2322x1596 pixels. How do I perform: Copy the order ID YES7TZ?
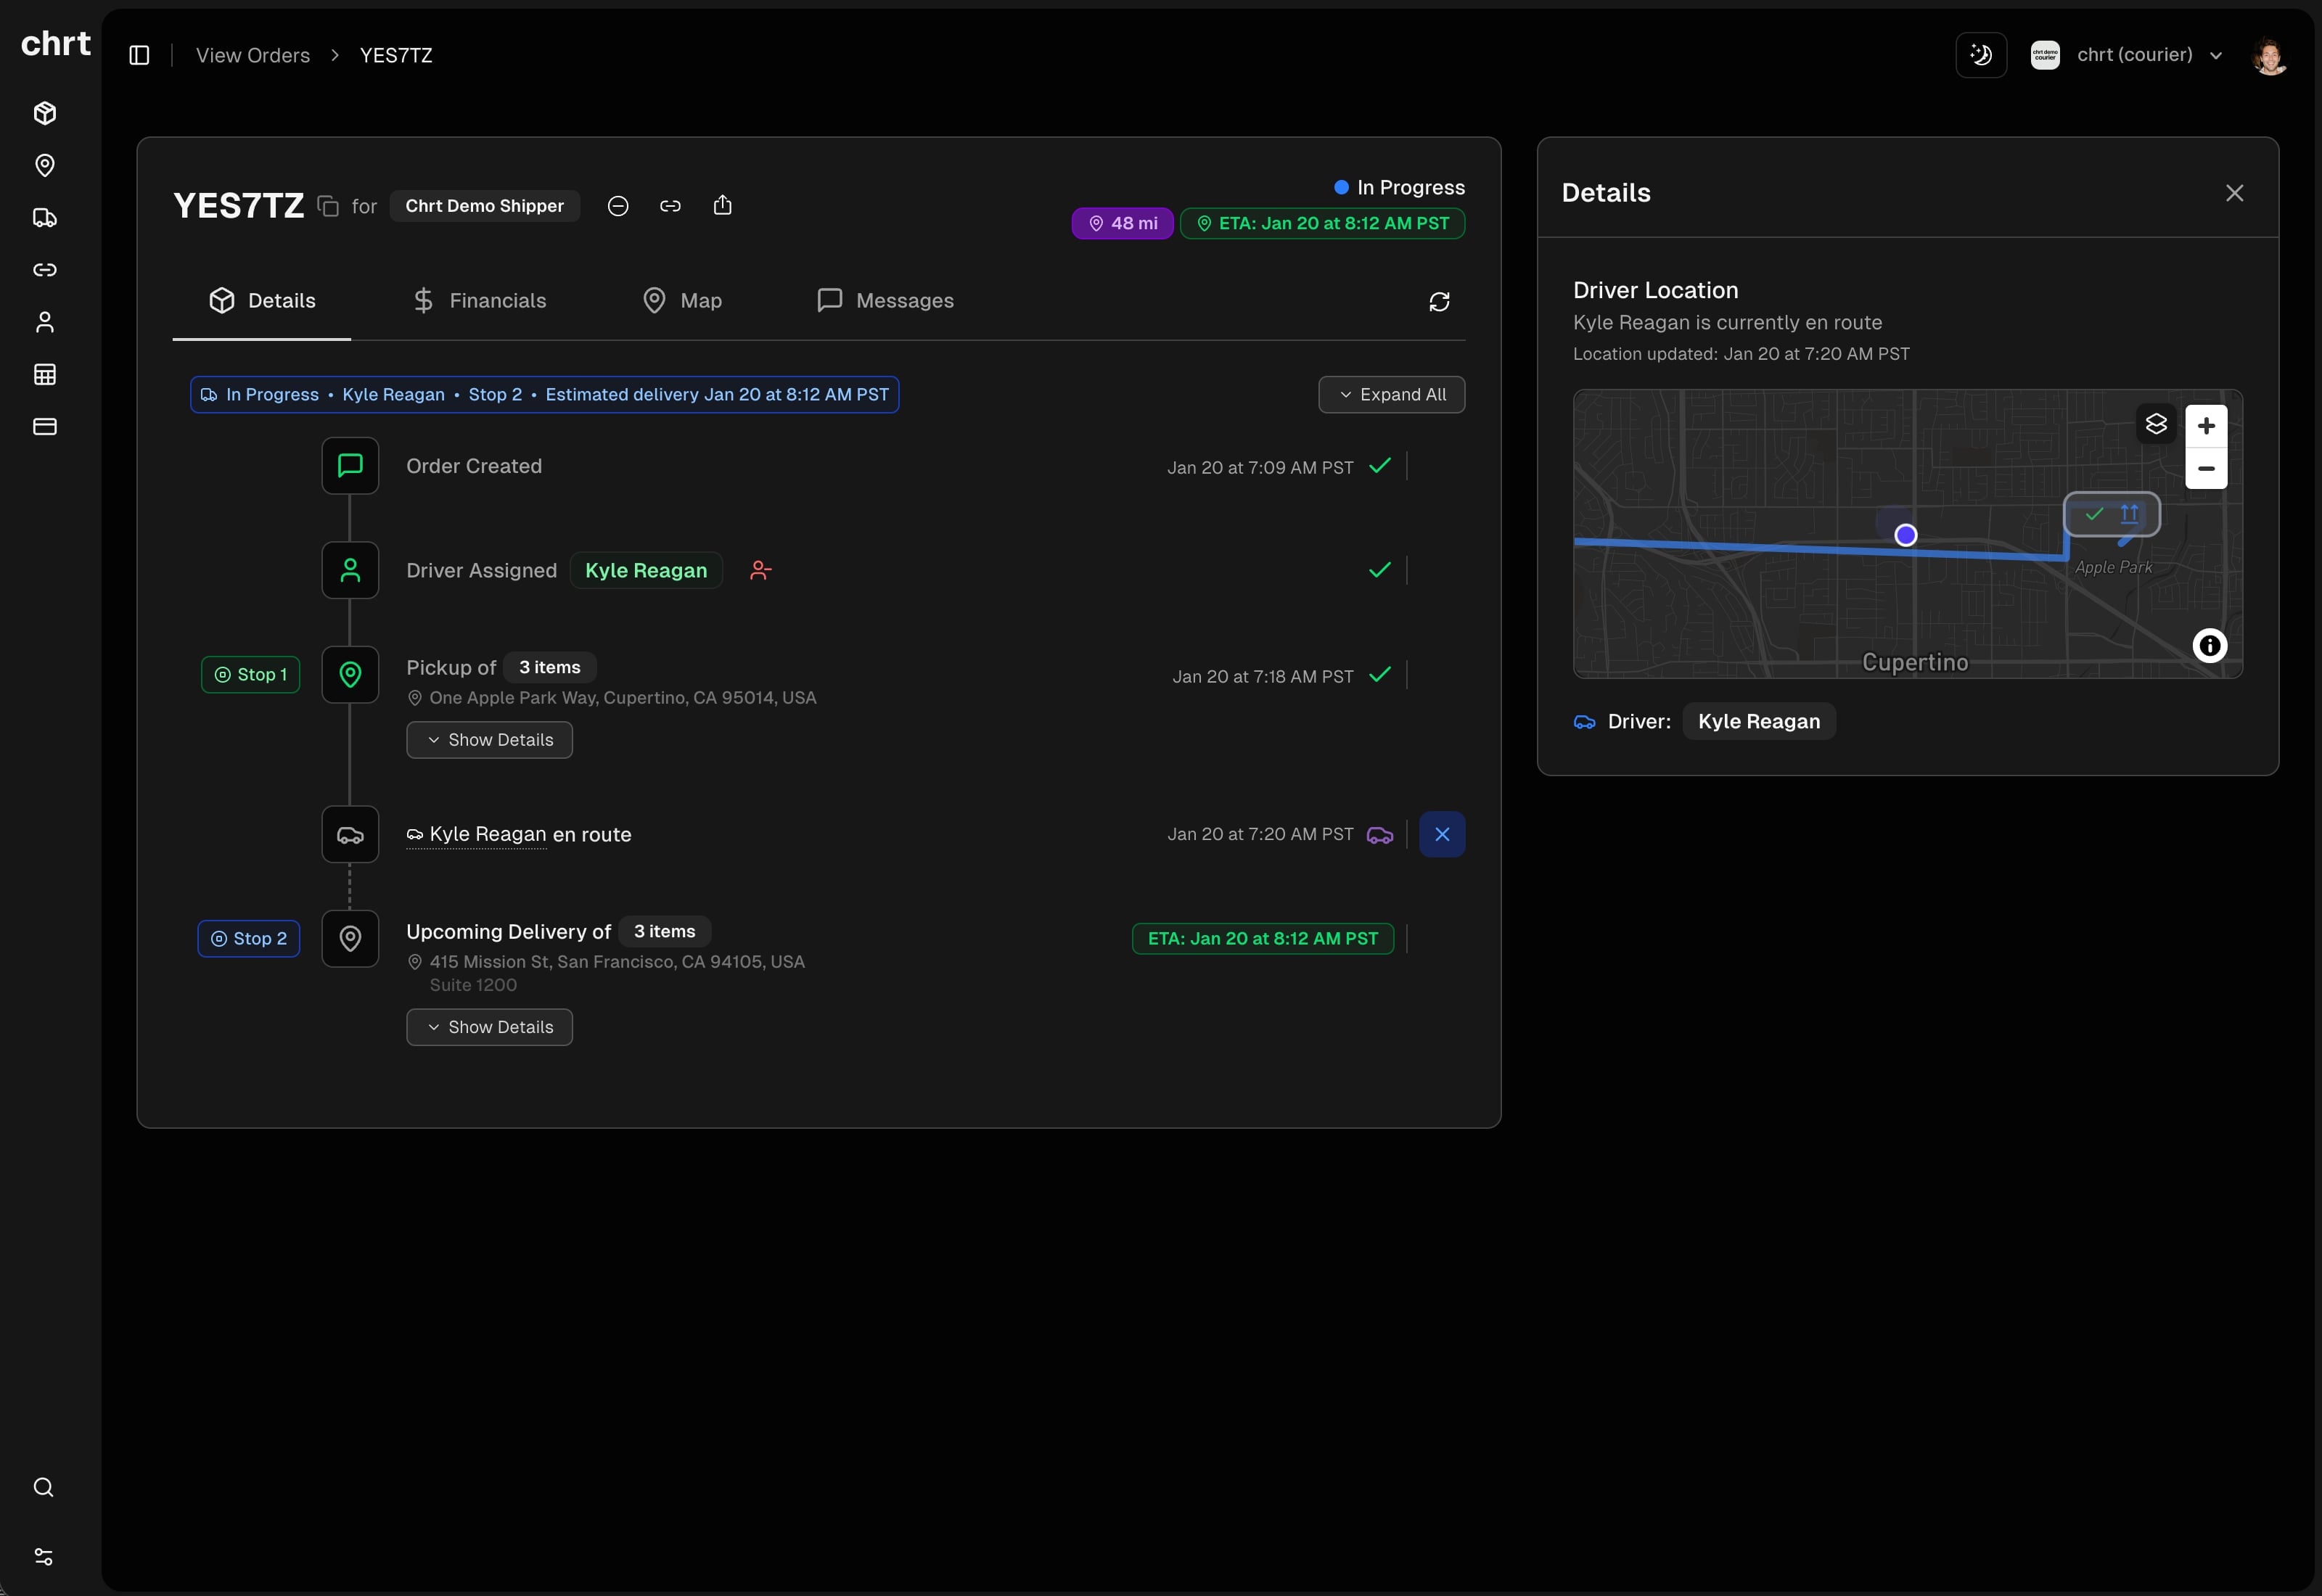[x=328, y=205]
